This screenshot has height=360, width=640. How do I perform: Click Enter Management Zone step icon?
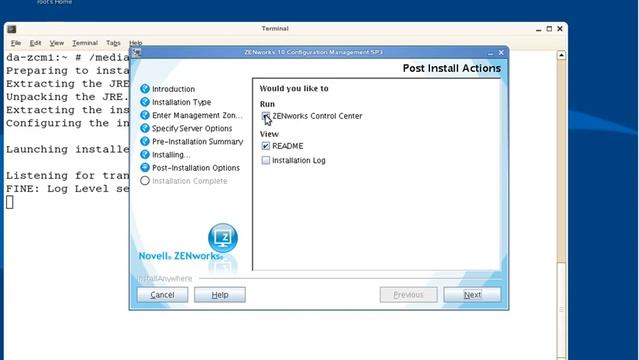pyautogui.click(x=144, y=115)
